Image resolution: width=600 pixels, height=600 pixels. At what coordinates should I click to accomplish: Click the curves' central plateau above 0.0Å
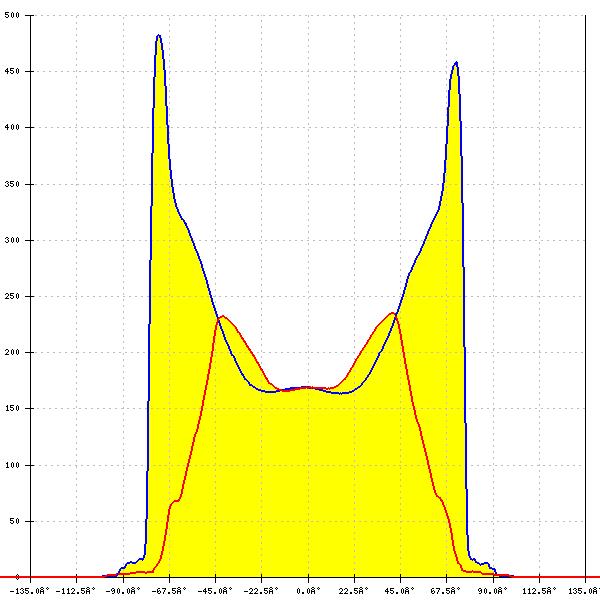click(x=308, y=387)
